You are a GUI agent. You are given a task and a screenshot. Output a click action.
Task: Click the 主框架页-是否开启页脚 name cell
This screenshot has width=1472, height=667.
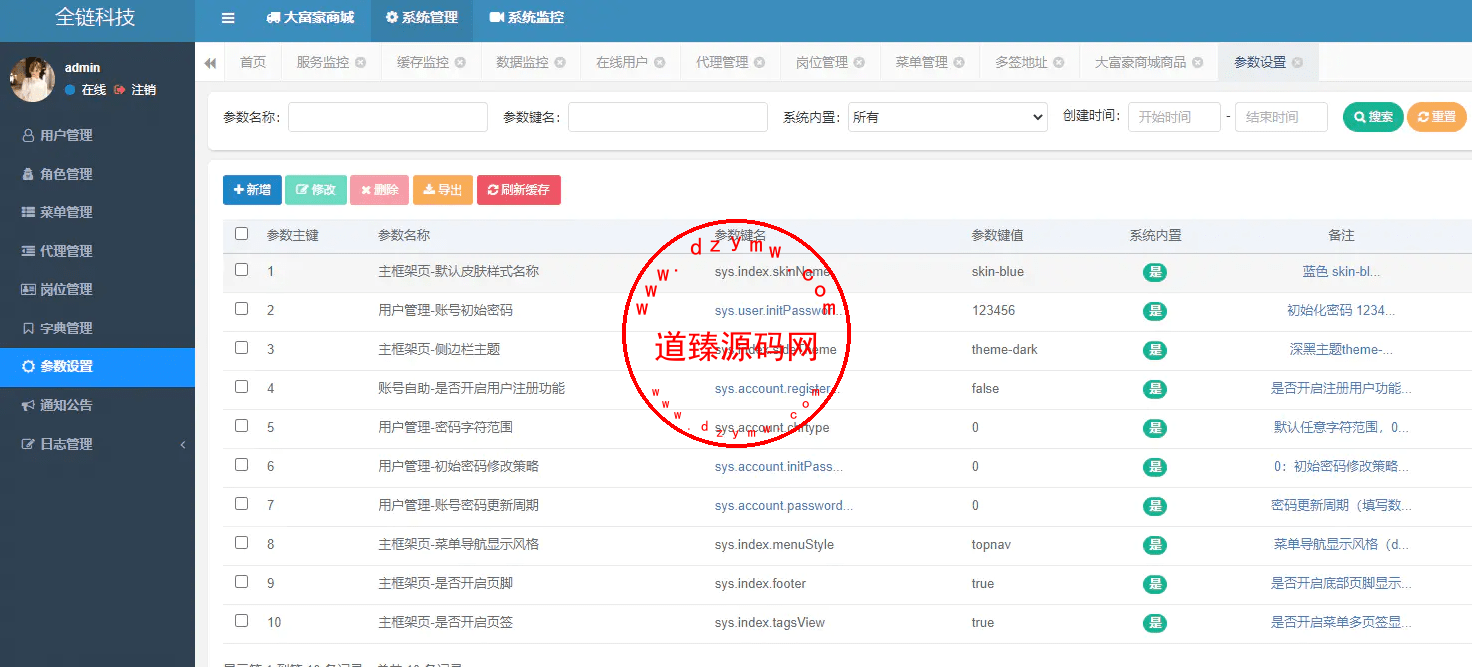tap(445, 584)
